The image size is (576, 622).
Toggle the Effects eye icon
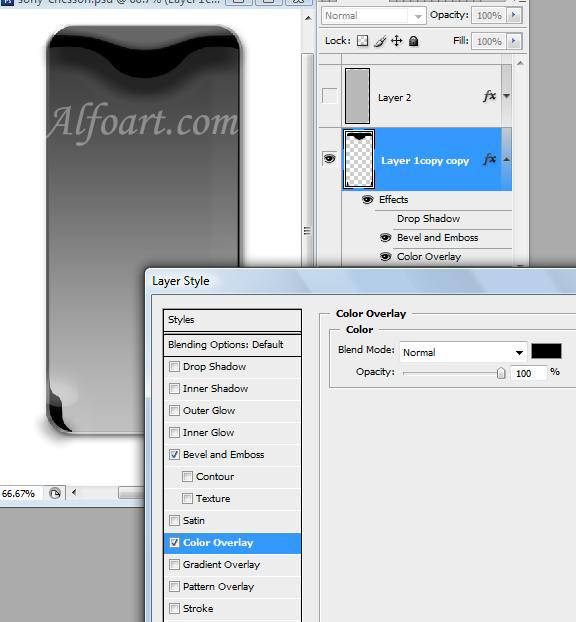coord(368,200)
